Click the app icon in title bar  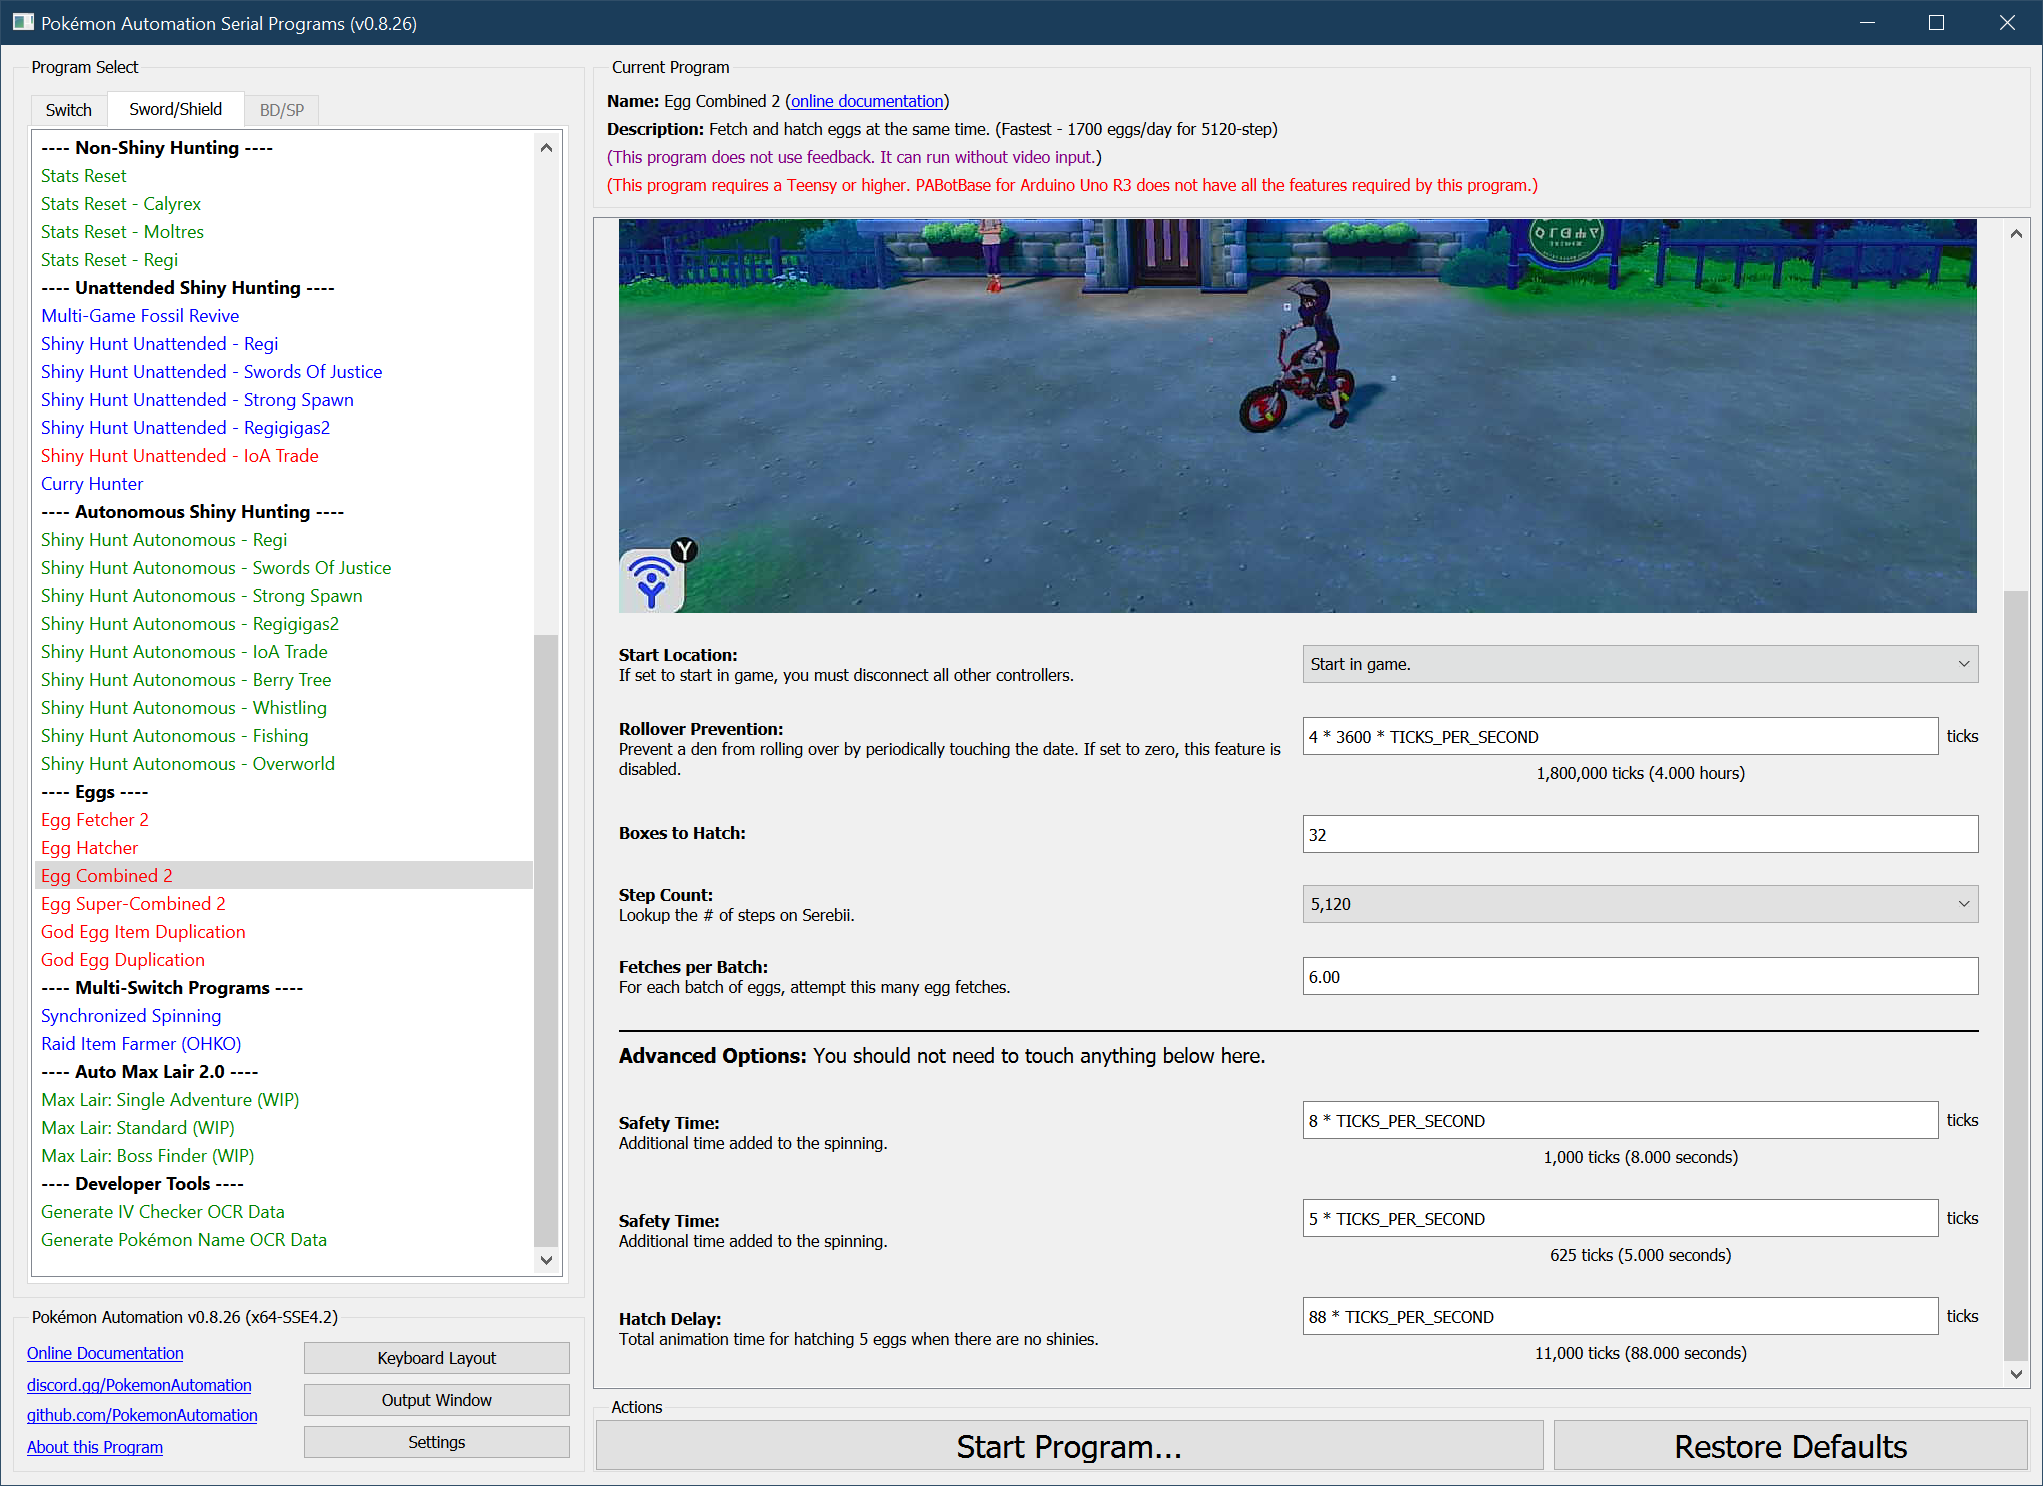tap(22, 22)
